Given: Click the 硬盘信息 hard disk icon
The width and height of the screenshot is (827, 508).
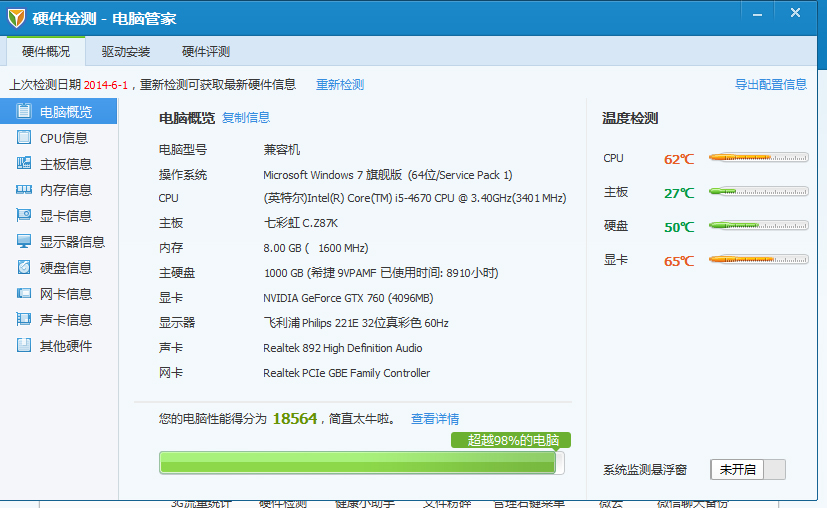Looking at the screenshot, I should pyautogui.click(x=24, y=267).
